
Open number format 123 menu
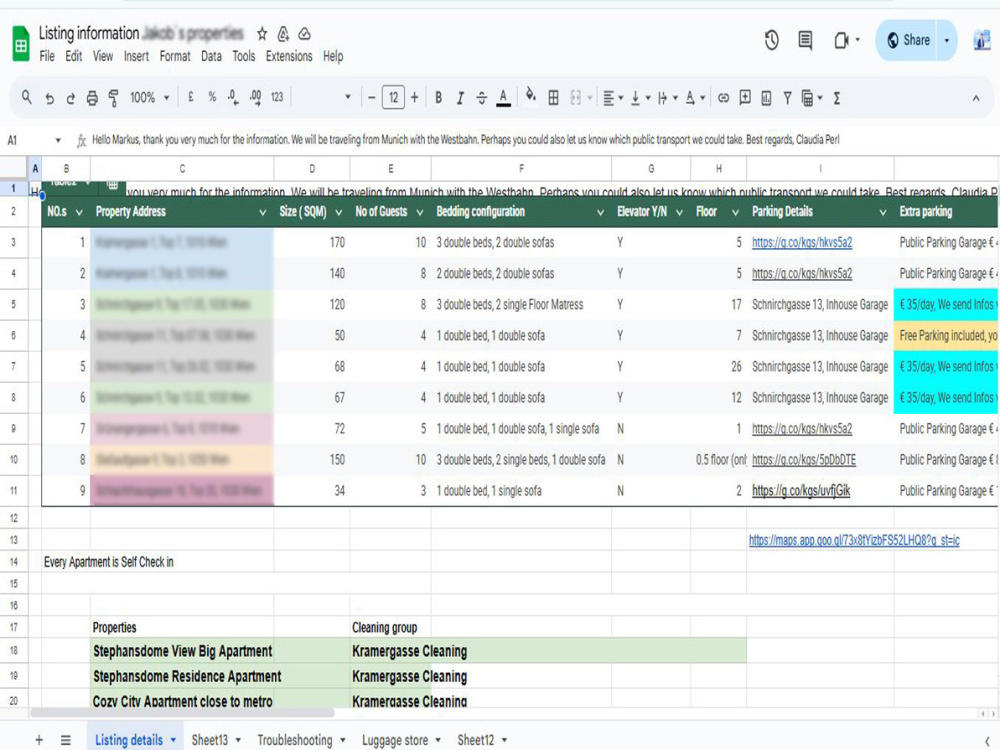pos(277,98)
